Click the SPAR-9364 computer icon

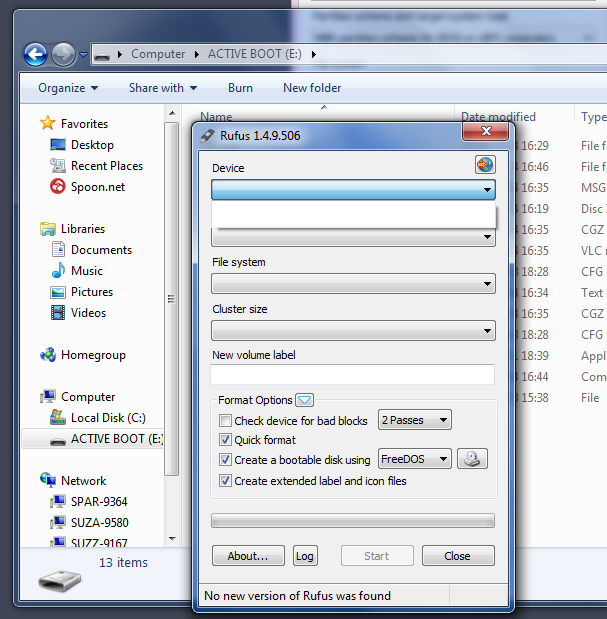[58, 501]
